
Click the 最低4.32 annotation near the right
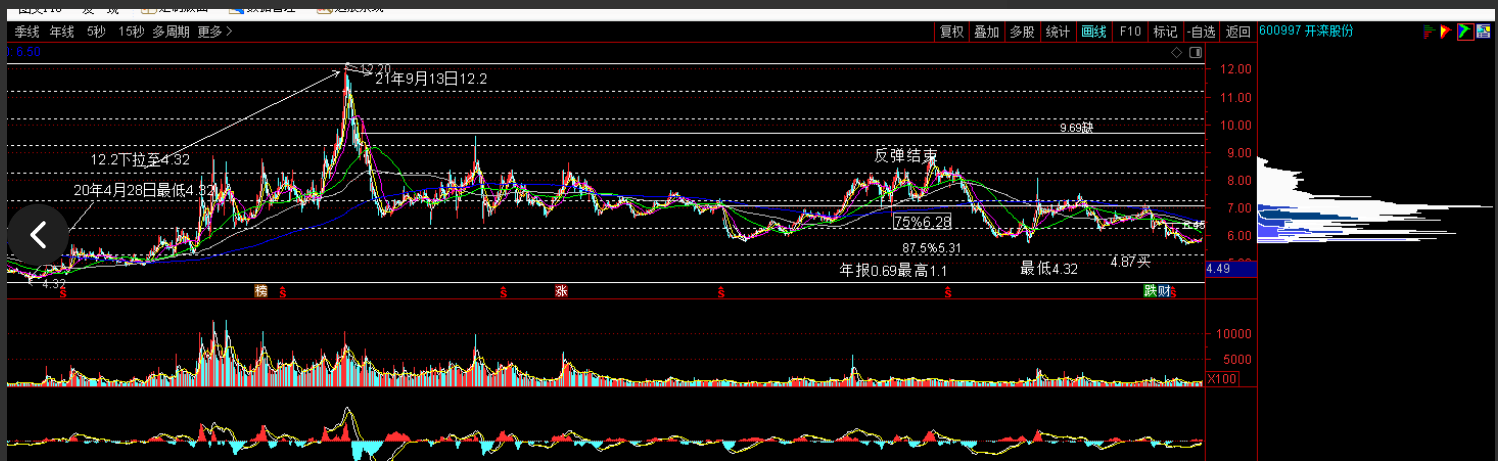click(x=1049, y=268)
